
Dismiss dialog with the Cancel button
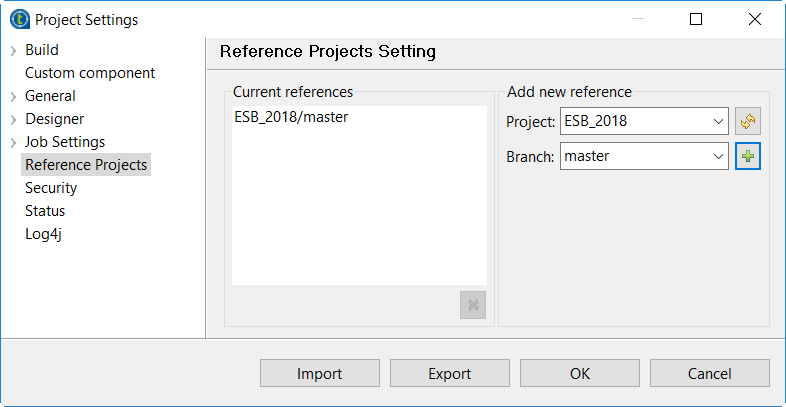coord(710,373)
